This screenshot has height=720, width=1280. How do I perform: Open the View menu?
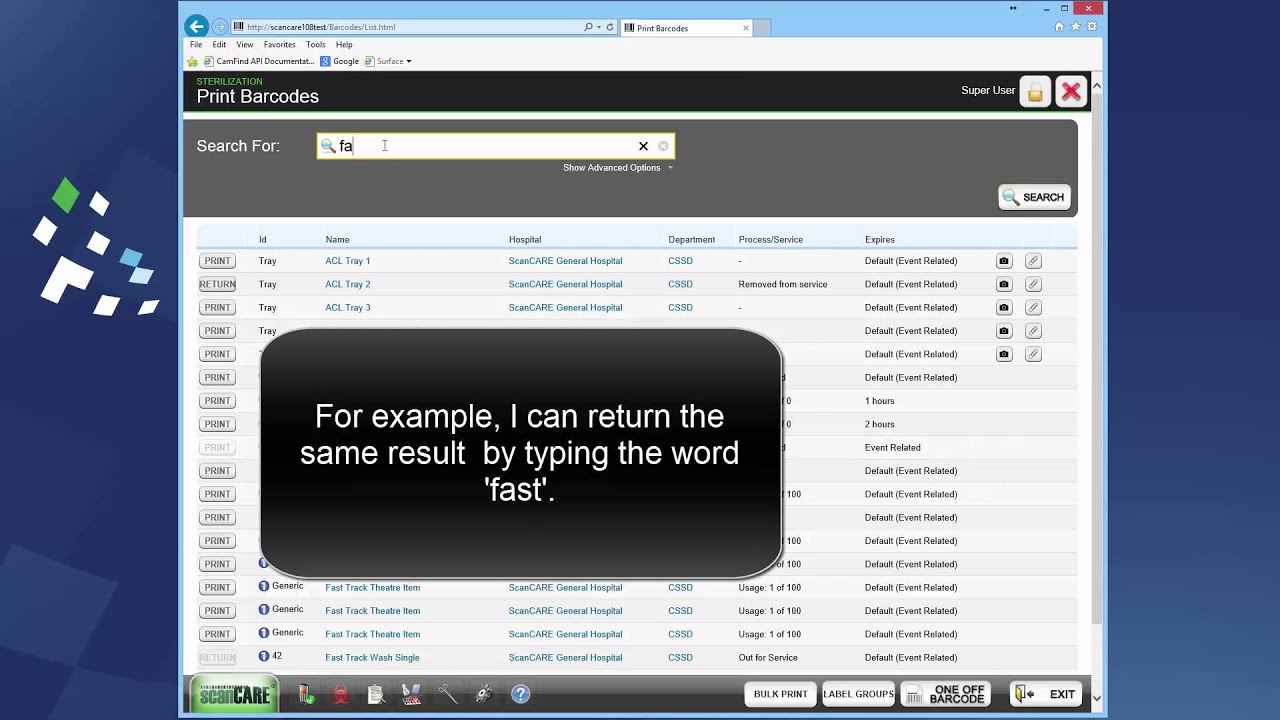[x=245, y=45]
